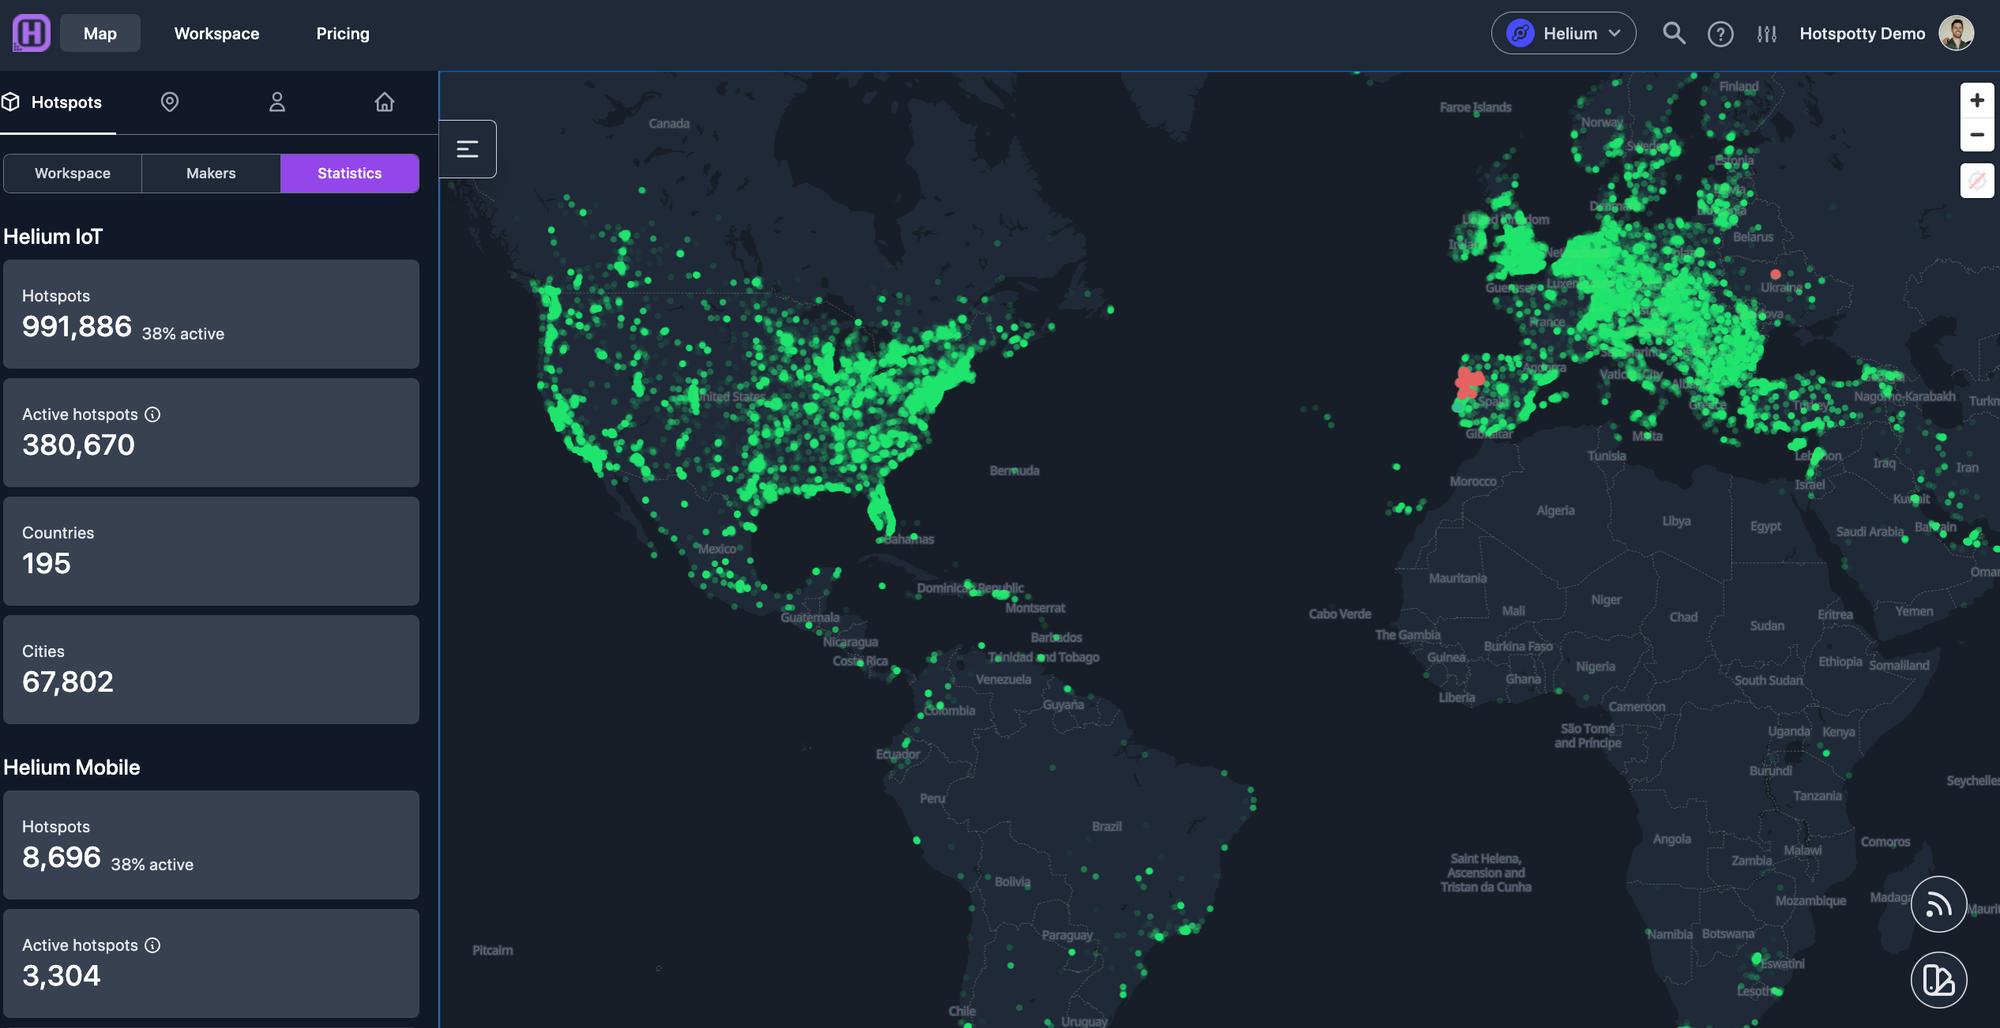
Task: Click the Angola label on the map
Action: click(1672, 839)
